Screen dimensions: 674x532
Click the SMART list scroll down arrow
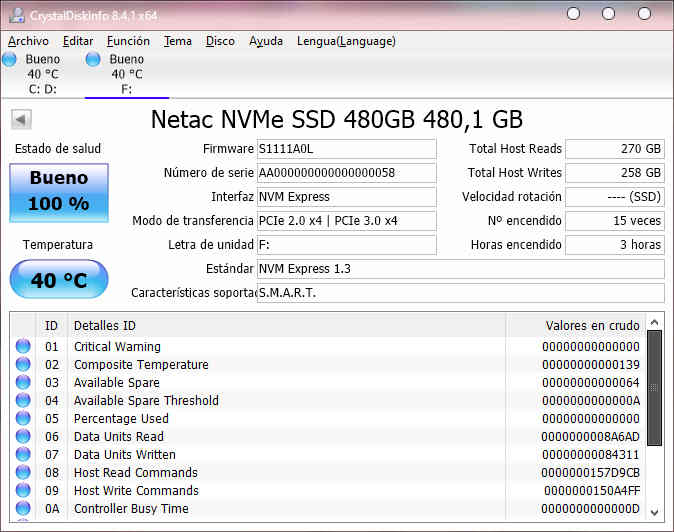coord(655,512)
